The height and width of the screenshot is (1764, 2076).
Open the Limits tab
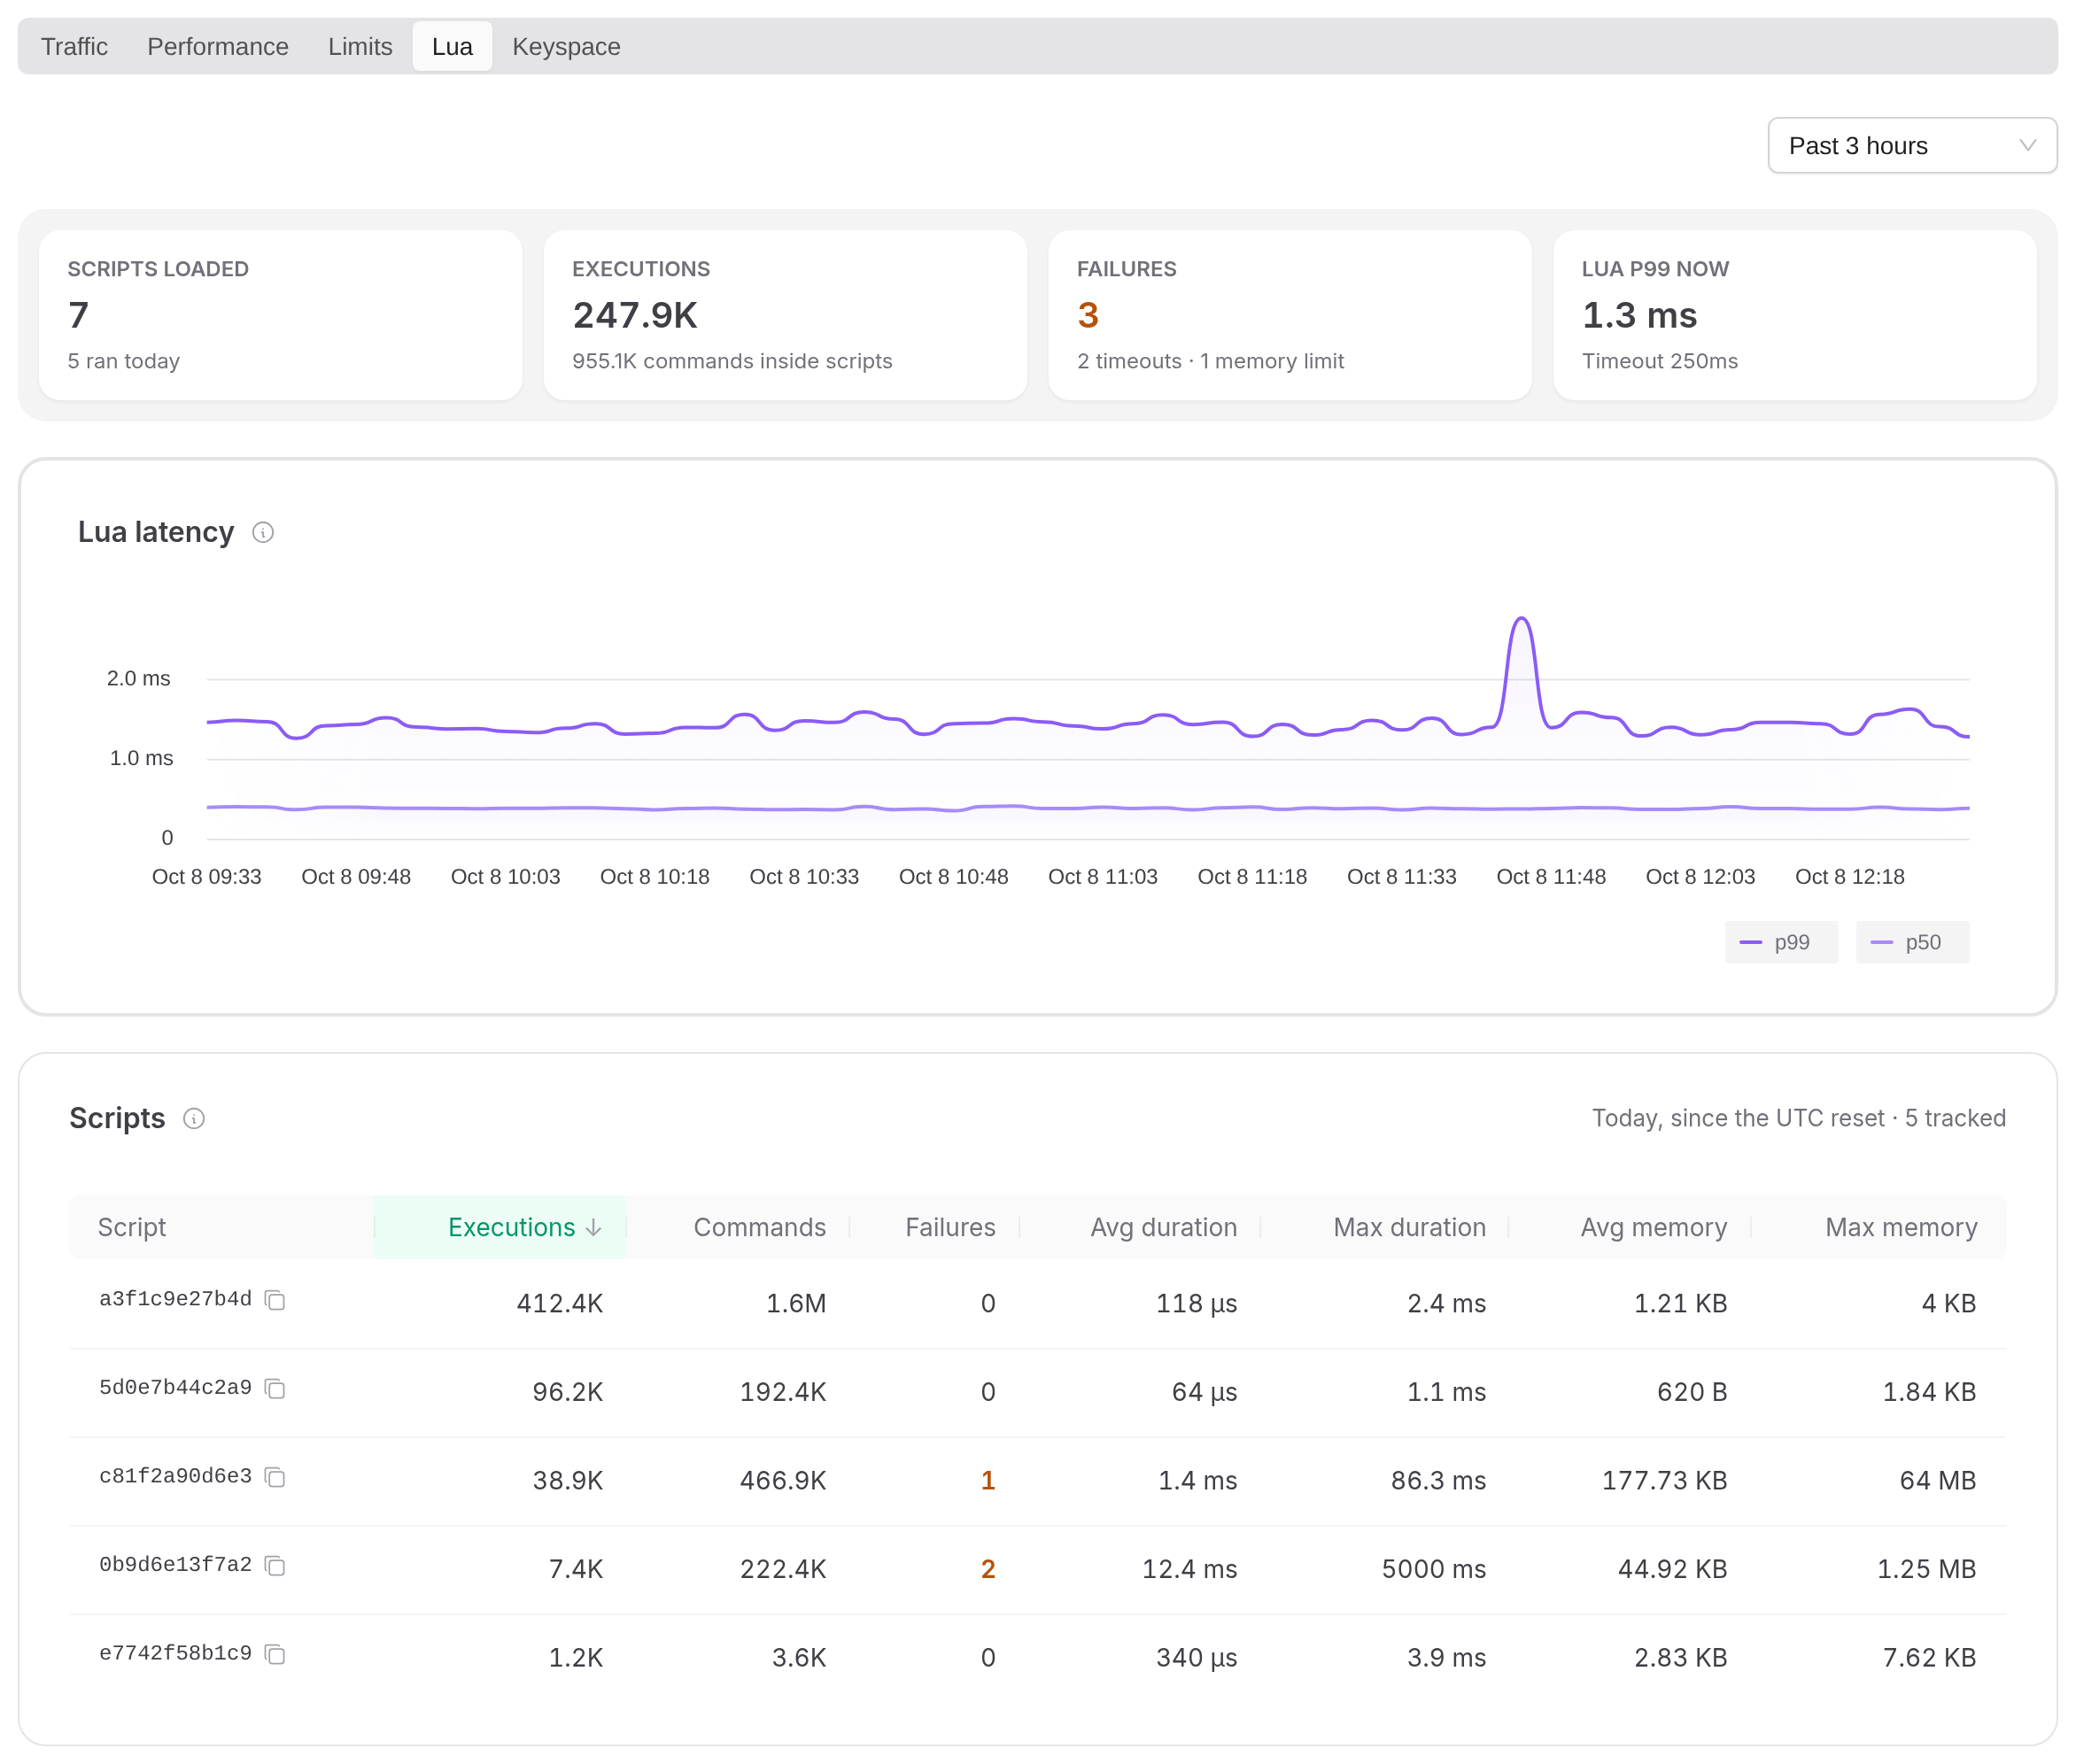click(360, 47)
